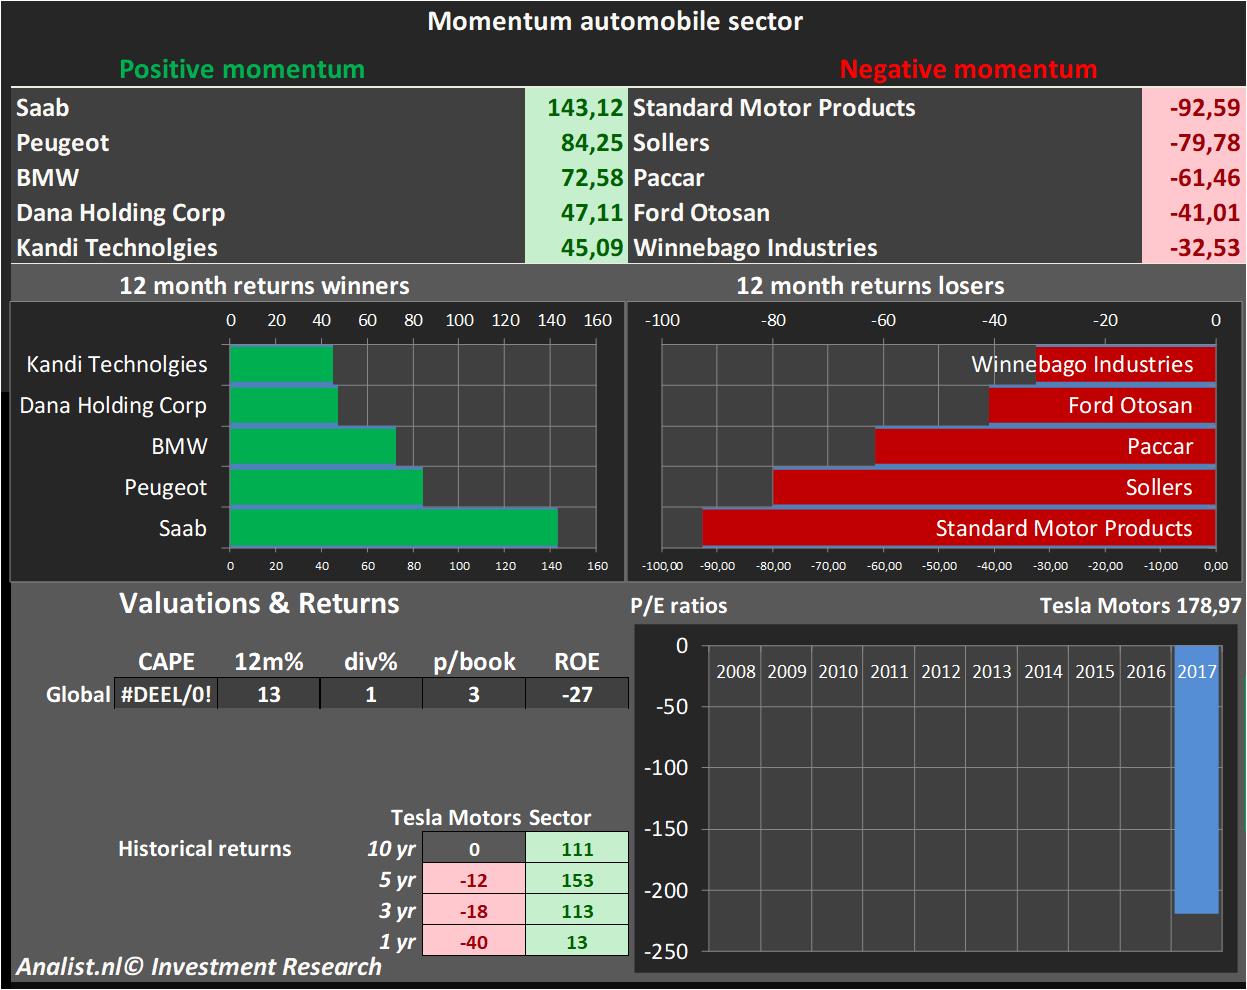
Task: Click the P/E ratios chart title
Action: 679,606
